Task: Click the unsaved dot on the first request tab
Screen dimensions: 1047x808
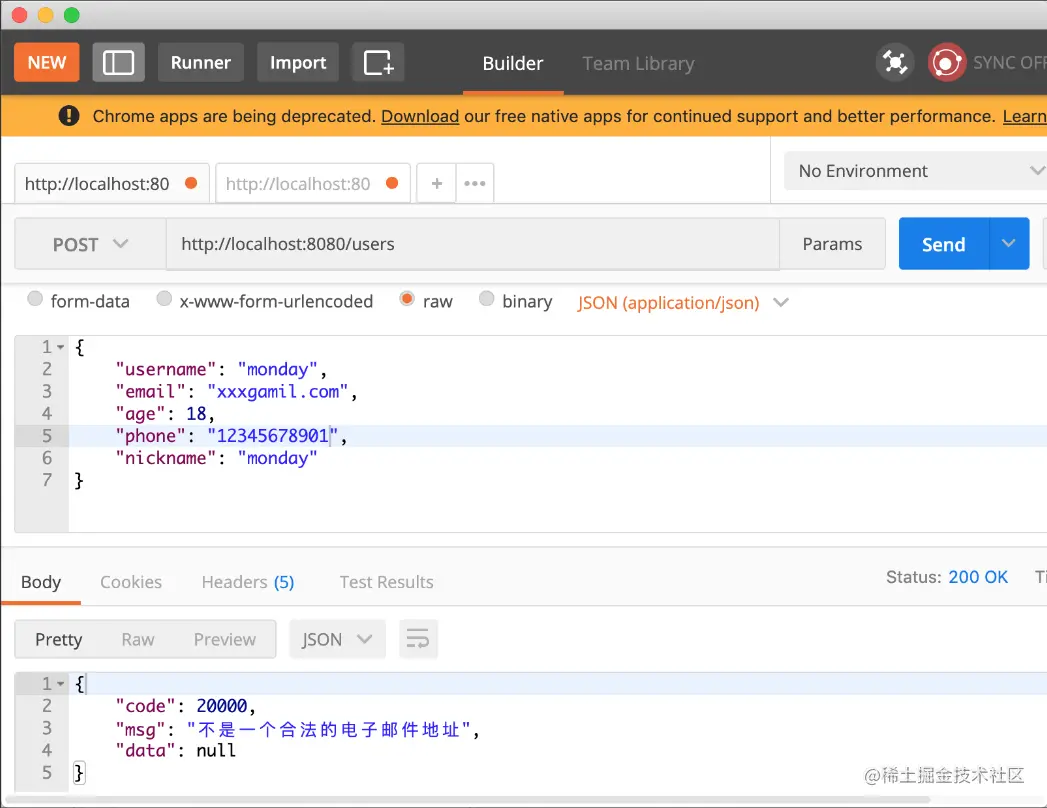Action: [191, 183]
